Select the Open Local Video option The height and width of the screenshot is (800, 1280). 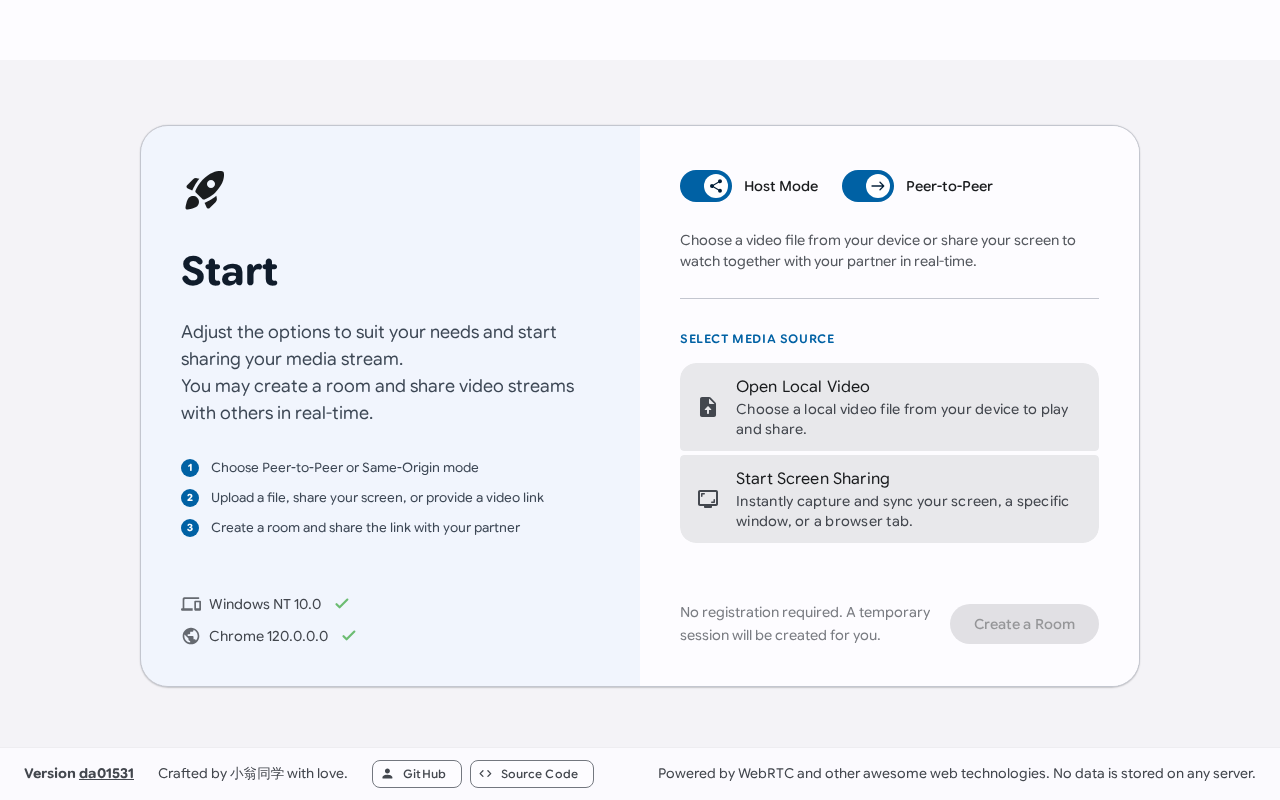click(x=889, y=407)
